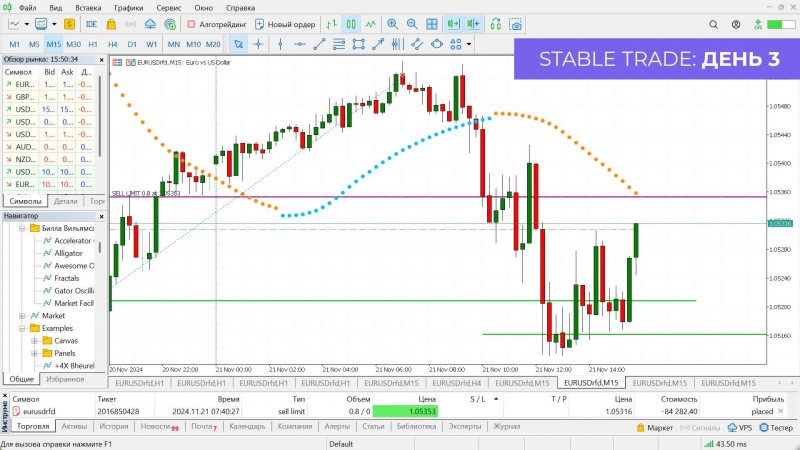The image size is (800, 450).
Task: Select the Fractals indicator
Action: click(66, 278)
